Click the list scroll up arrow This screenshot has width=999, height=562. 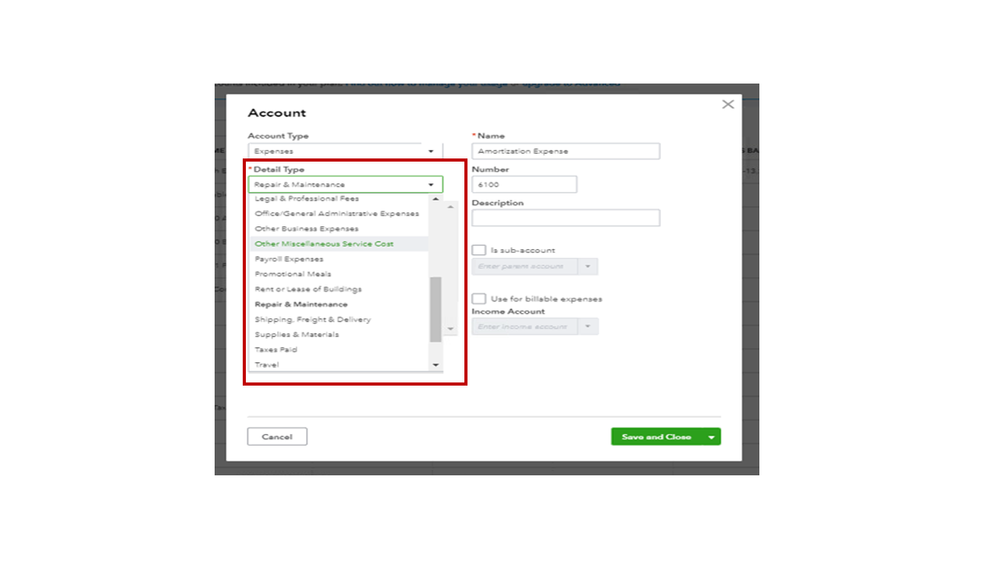pos(436,199)
